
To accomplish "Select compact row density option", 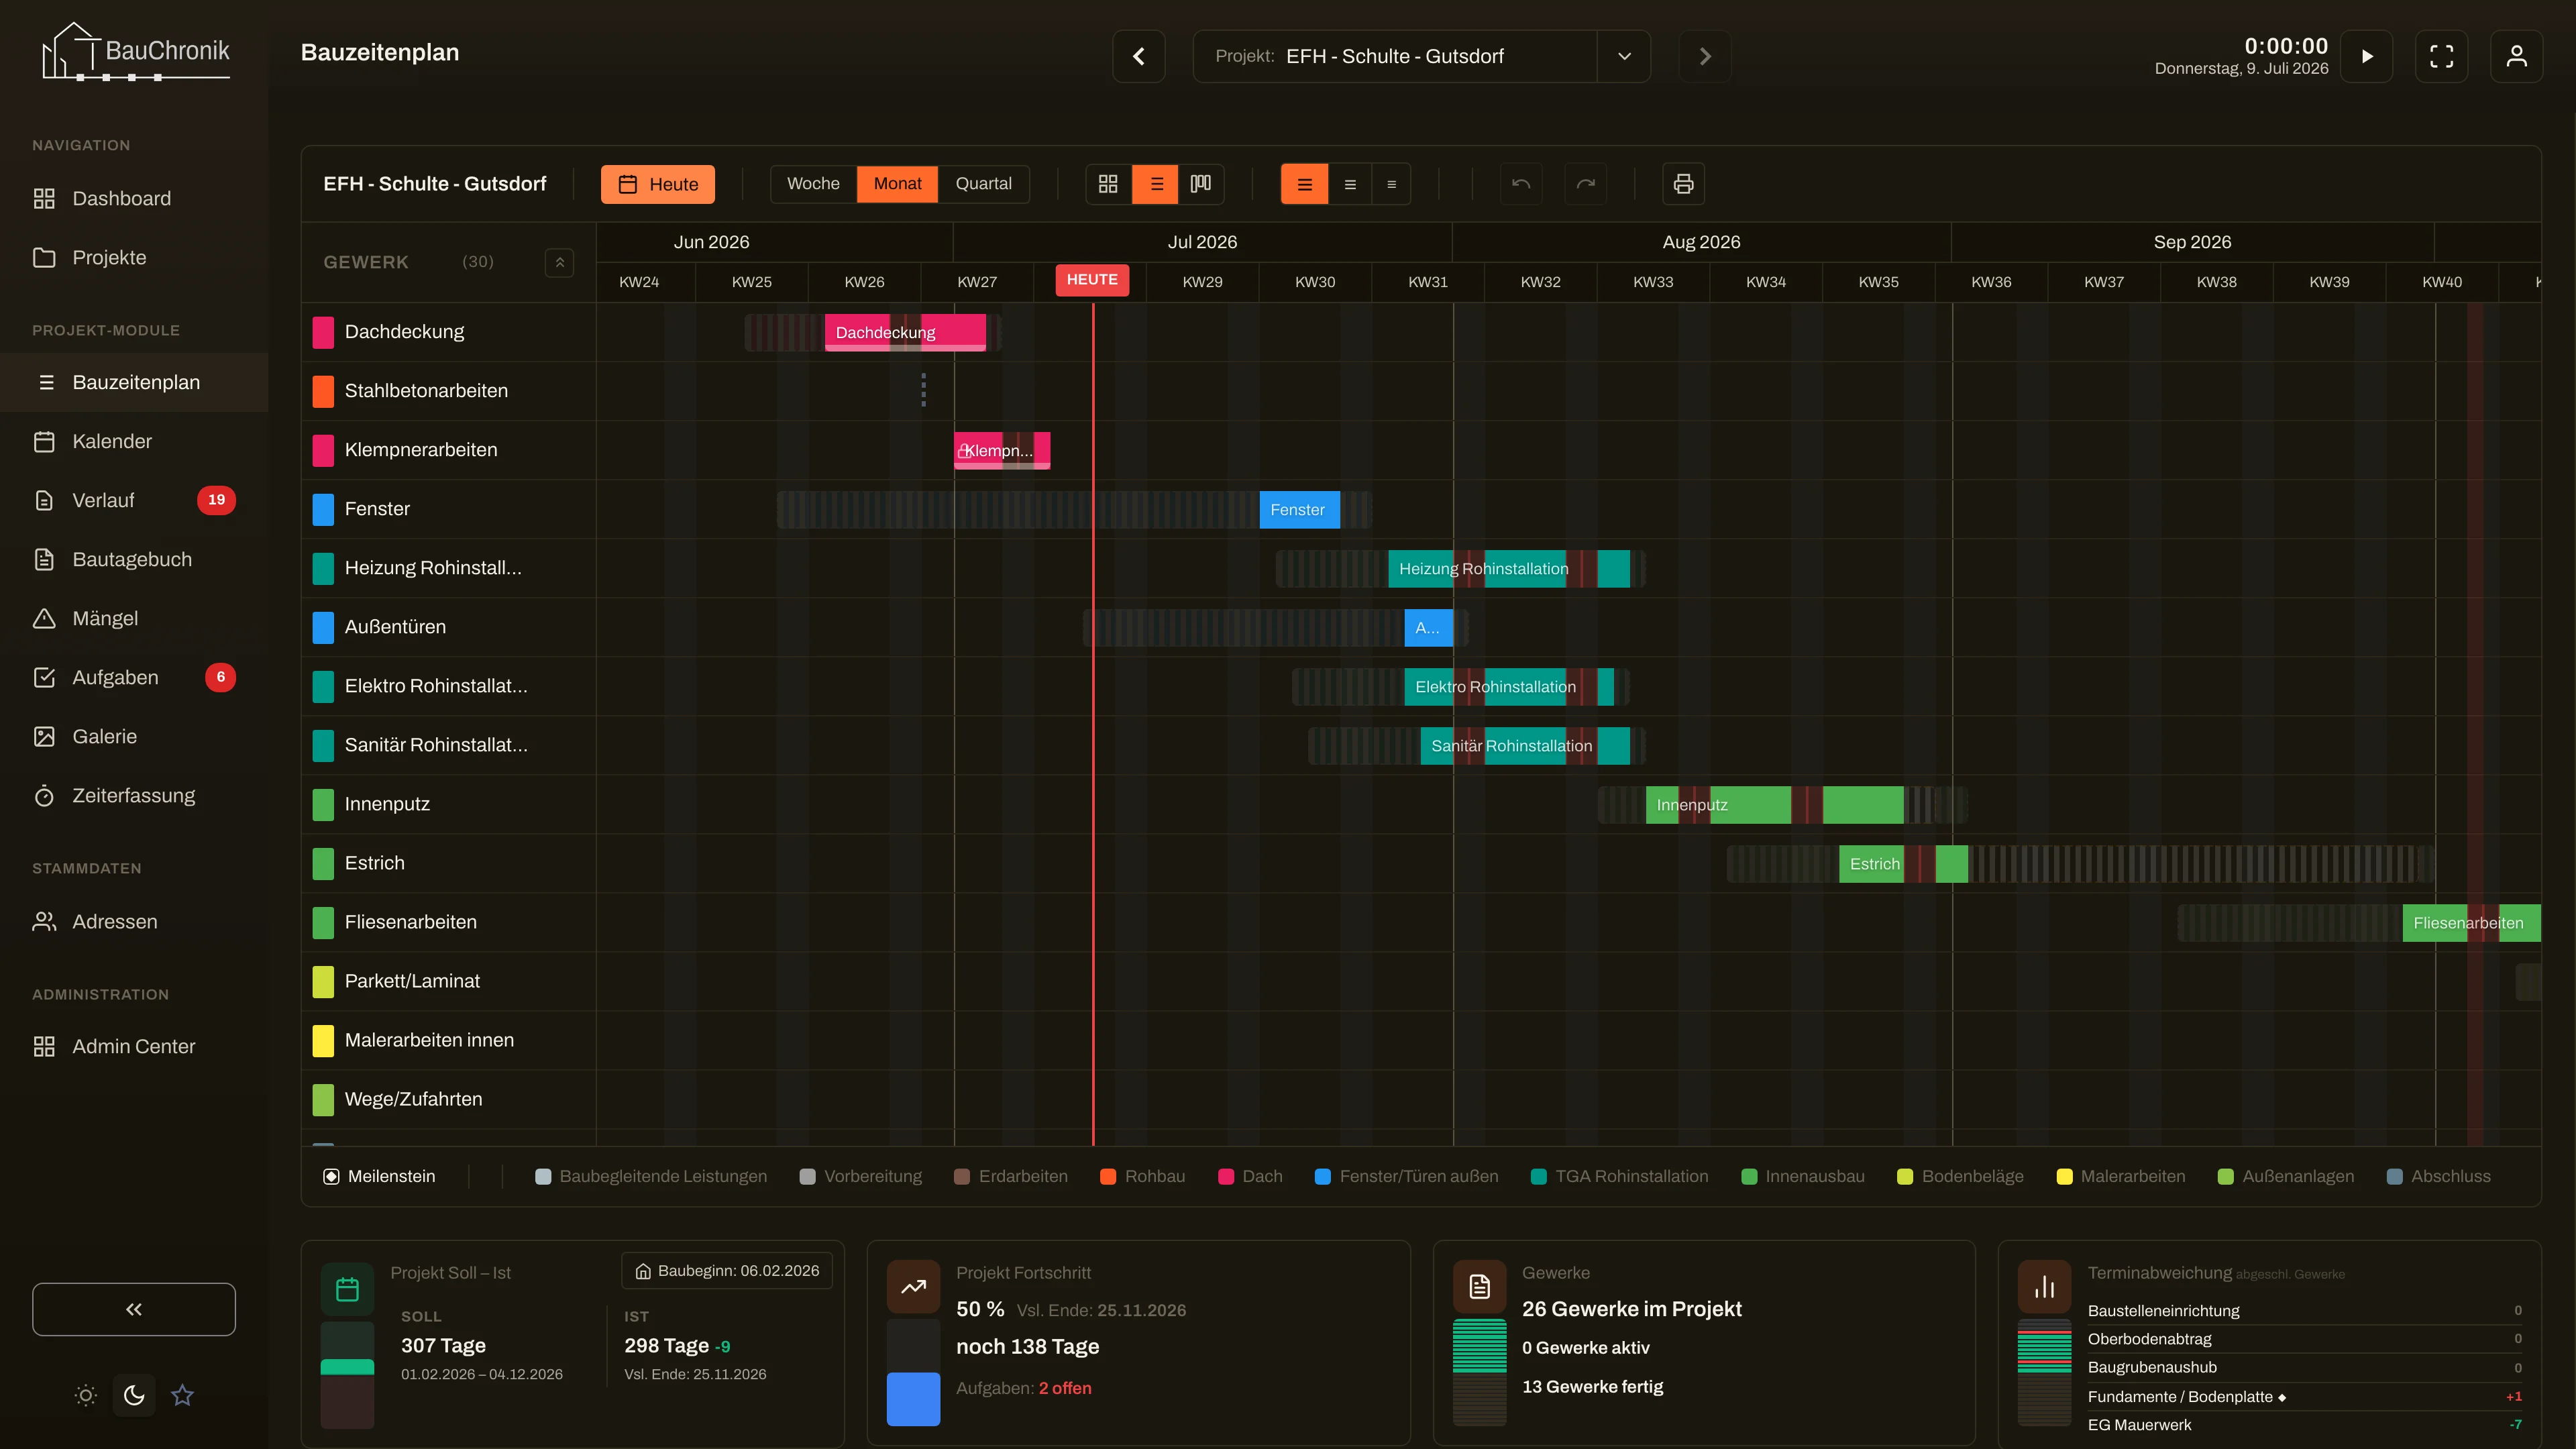I will [x=1391, y=184].
